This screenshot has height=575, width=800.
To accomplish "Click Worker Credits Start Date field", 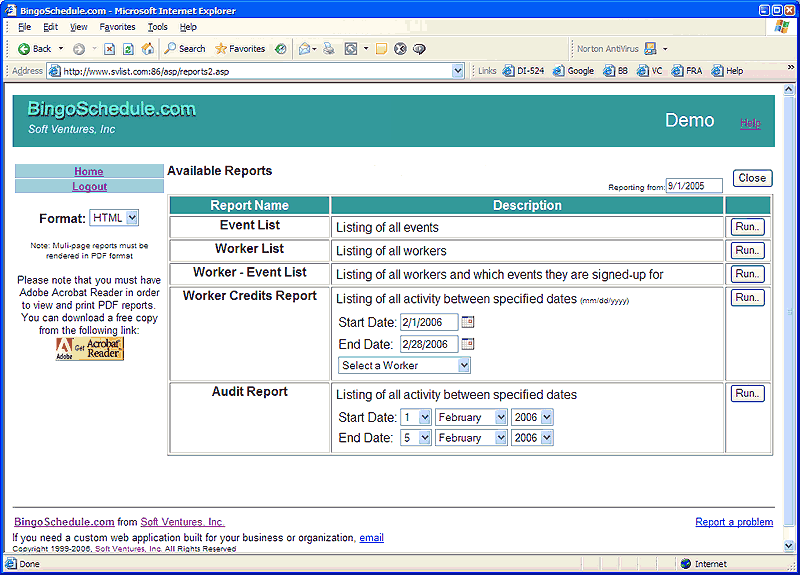I will click(x=429, y=322).
